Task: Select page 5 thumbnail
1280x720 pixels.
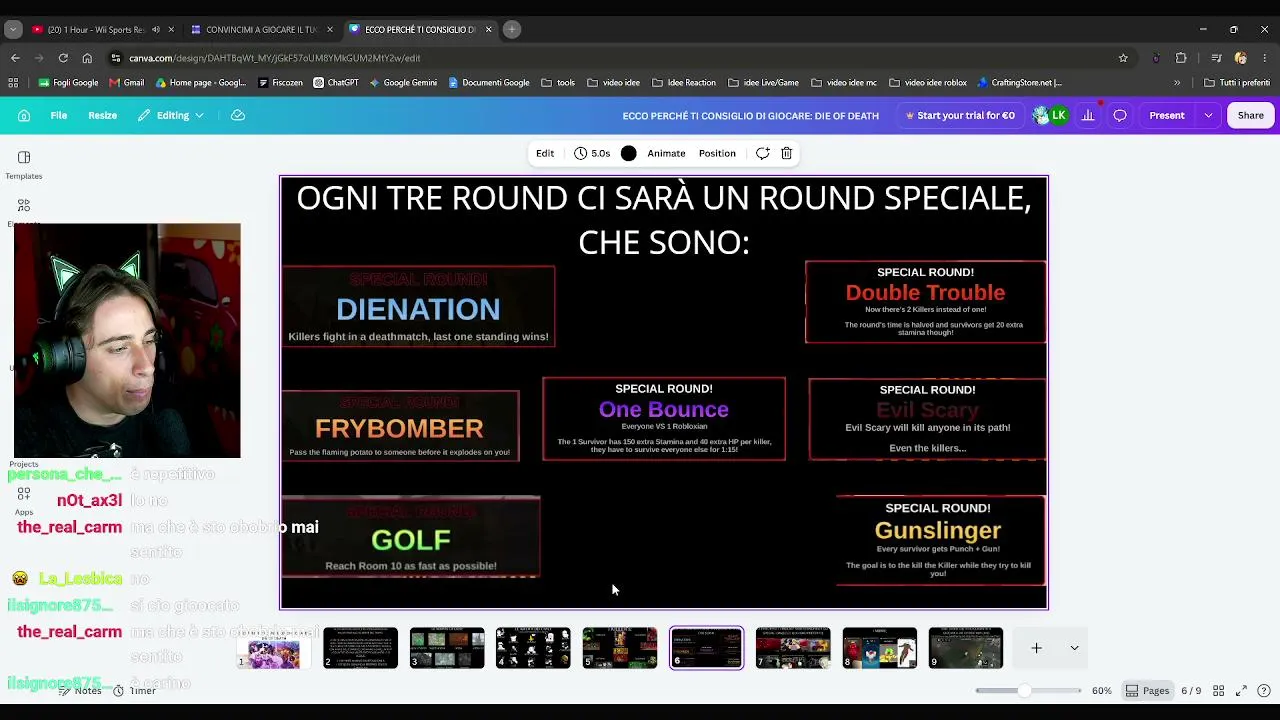Action: 620,648
